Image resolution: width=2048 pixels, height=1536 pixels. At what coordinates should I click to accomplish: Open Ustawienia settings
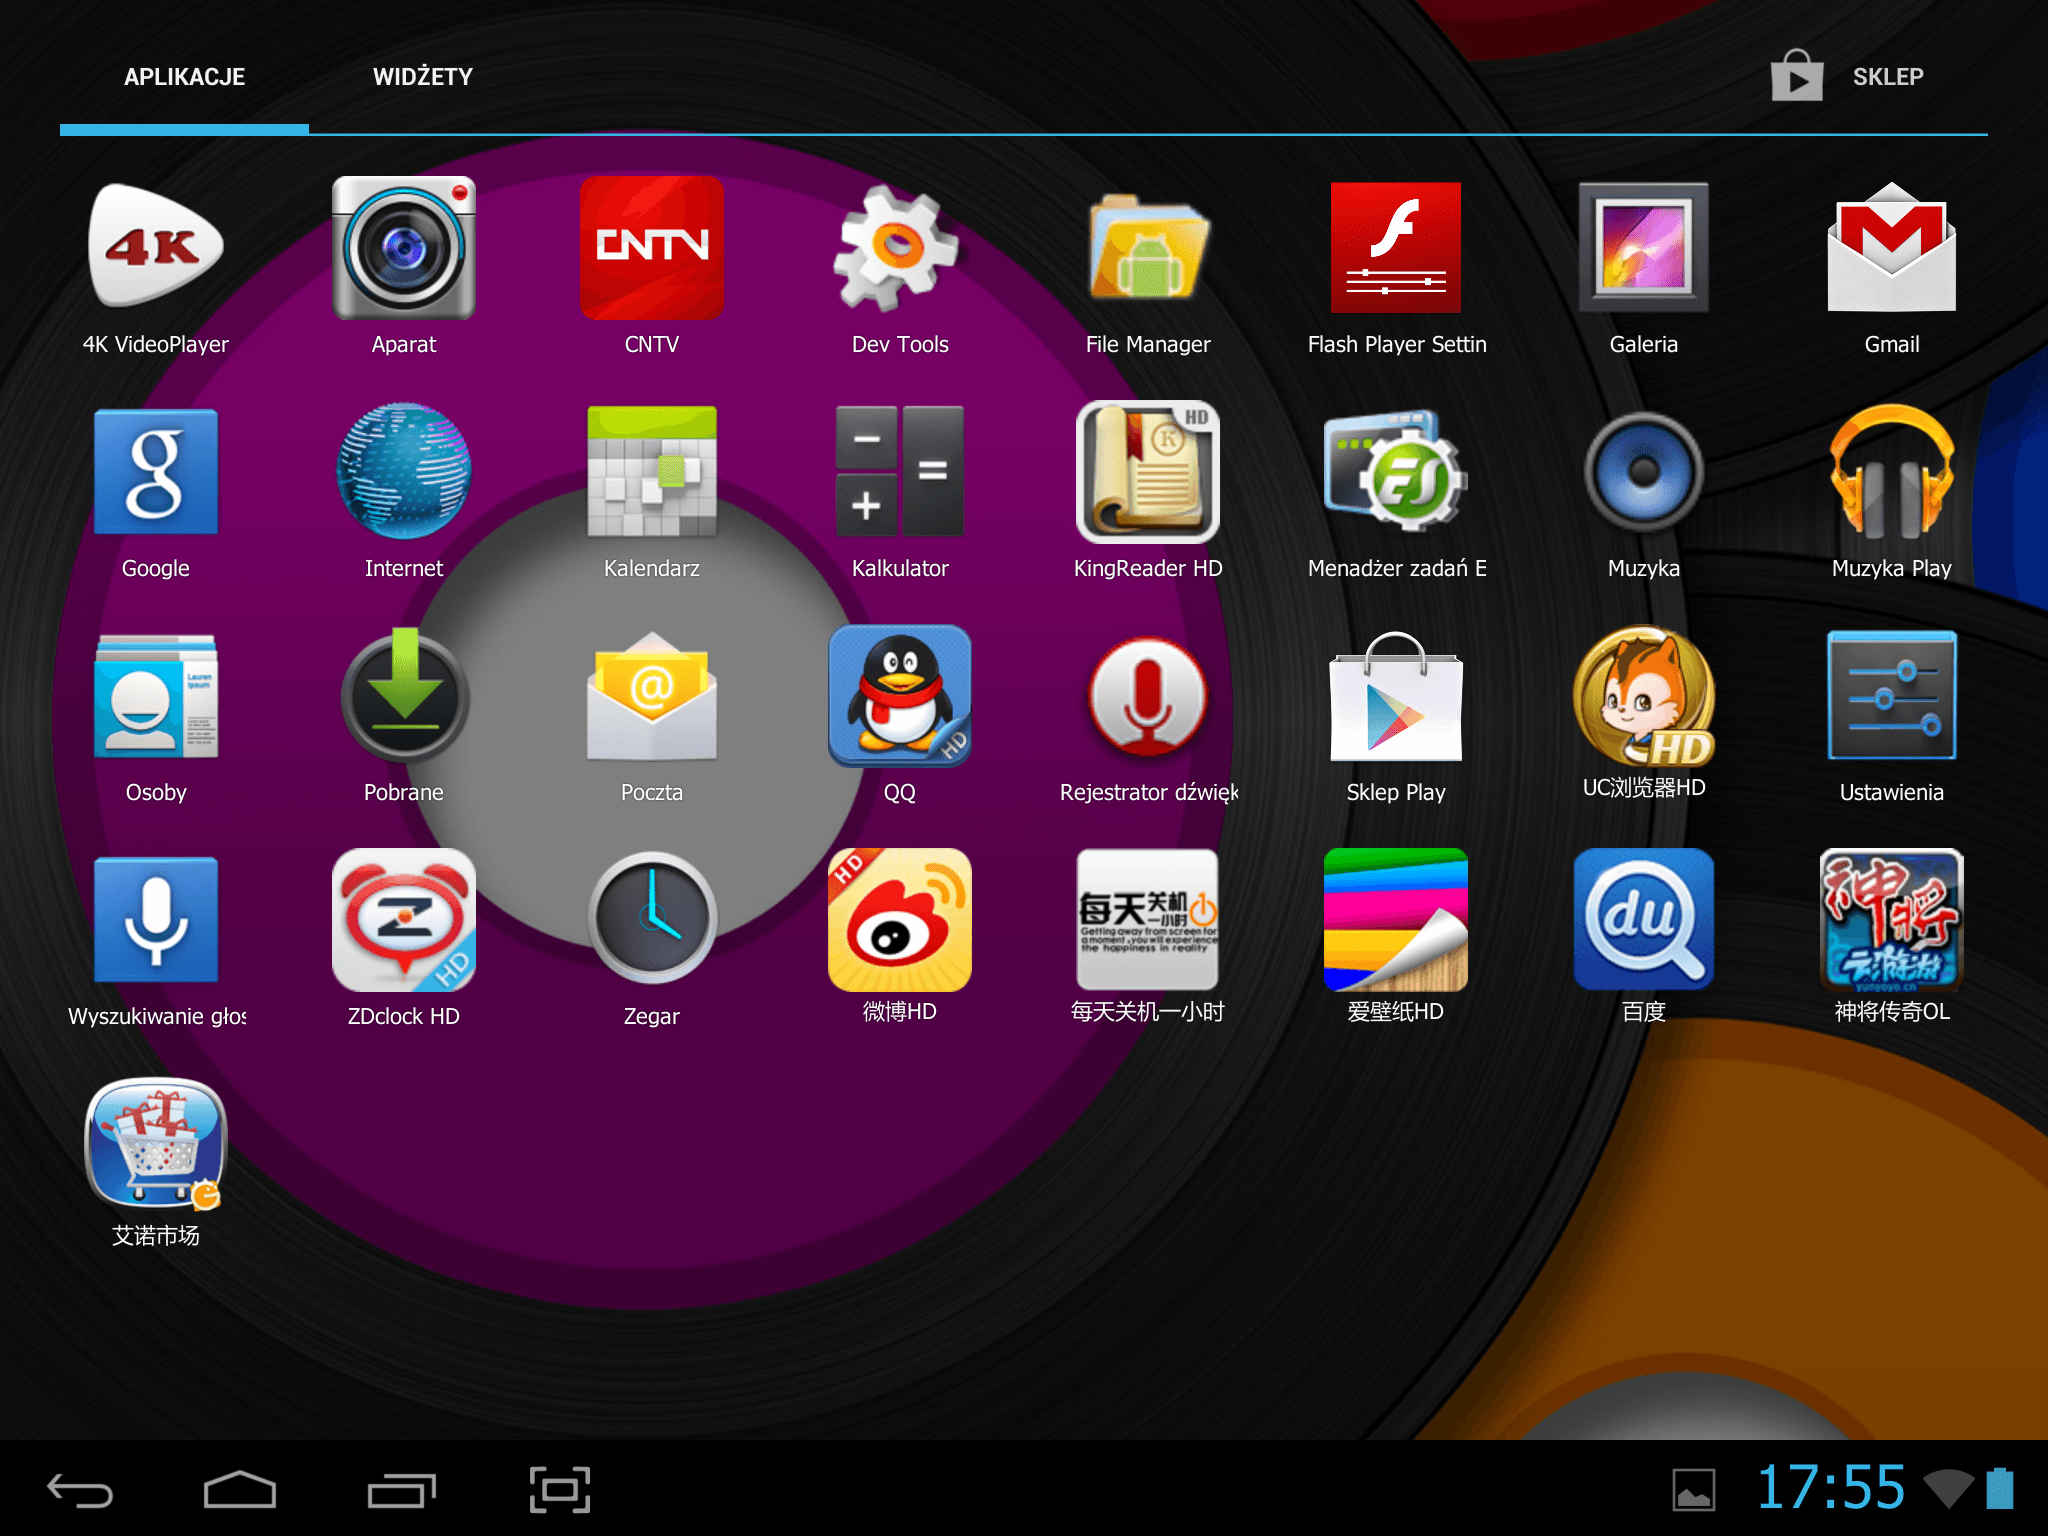point(1892,695)
